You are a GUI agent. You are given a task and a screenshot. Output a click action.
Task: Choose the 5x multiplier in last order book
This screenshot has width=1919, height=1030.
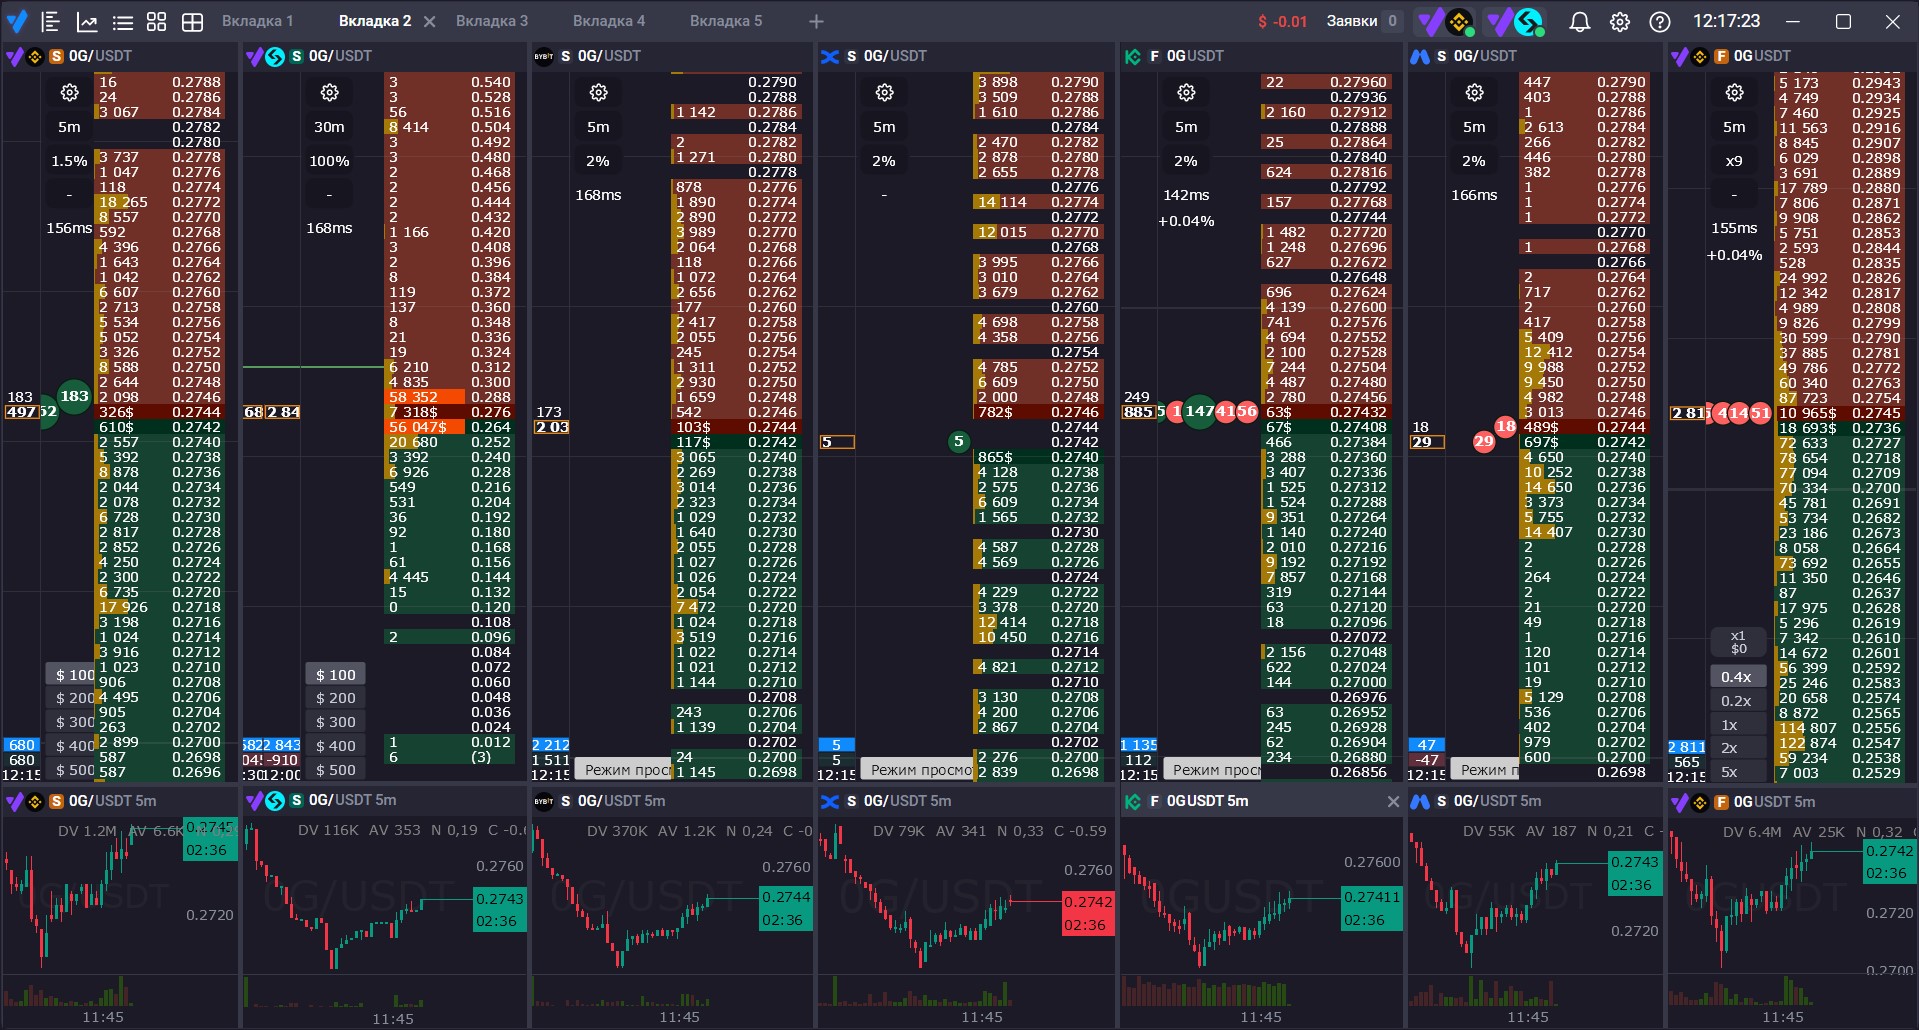coord(1736,772)
